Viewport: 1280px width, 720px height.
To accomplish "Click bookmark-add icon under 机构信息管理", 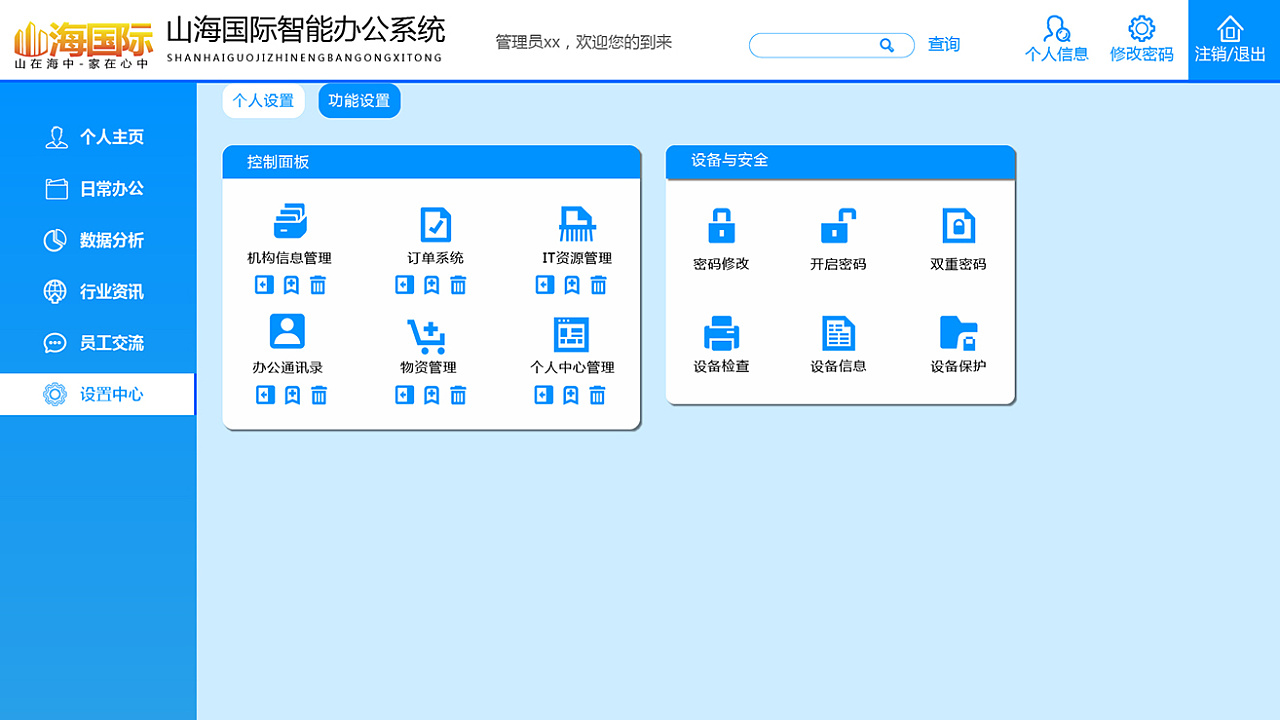I will 291,286.
